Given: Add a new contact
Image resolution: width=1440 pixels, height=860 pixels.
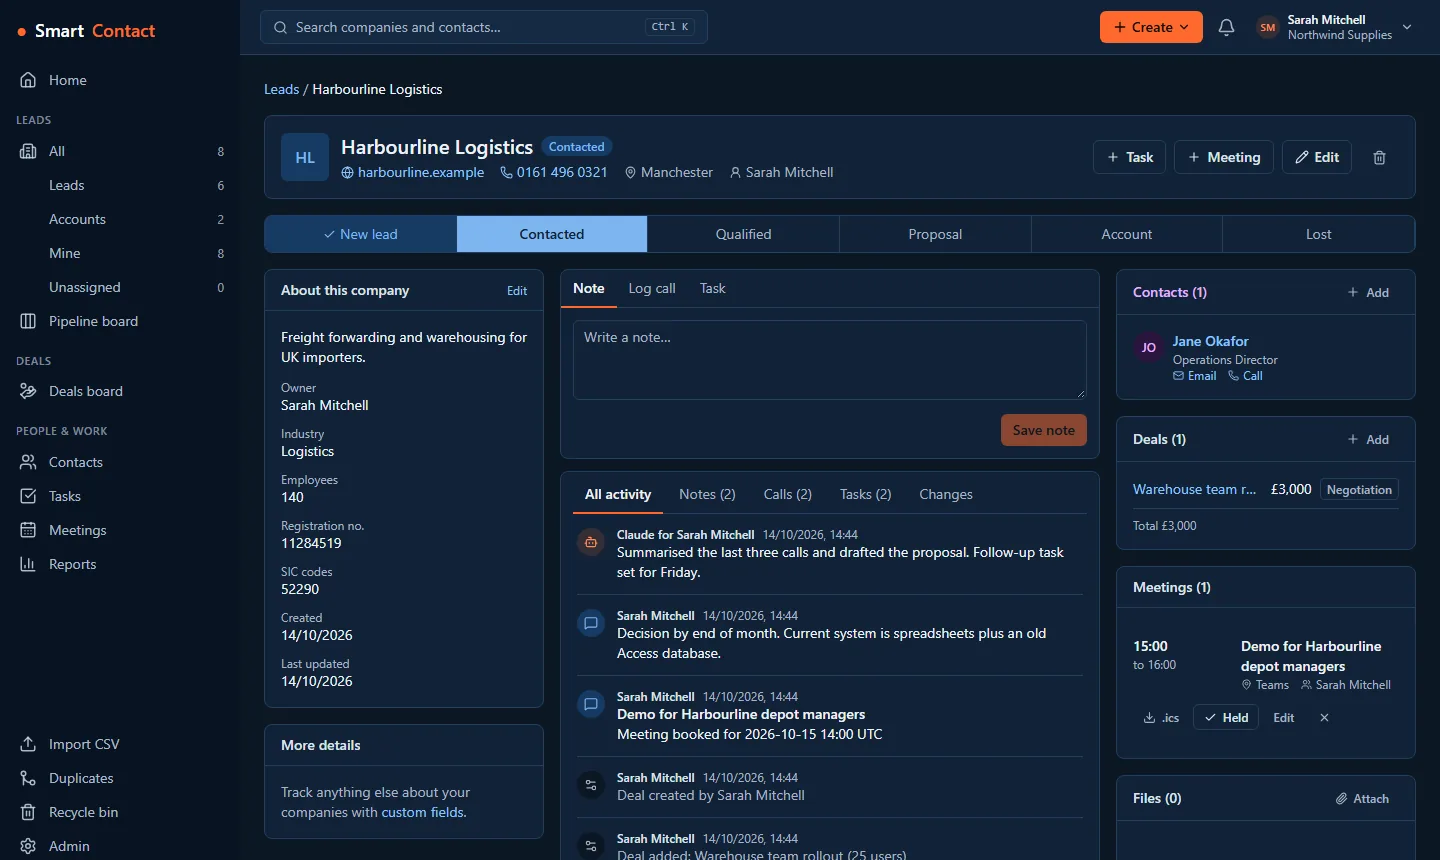Looking at the screenshot, I should [x=1368, y=292].
